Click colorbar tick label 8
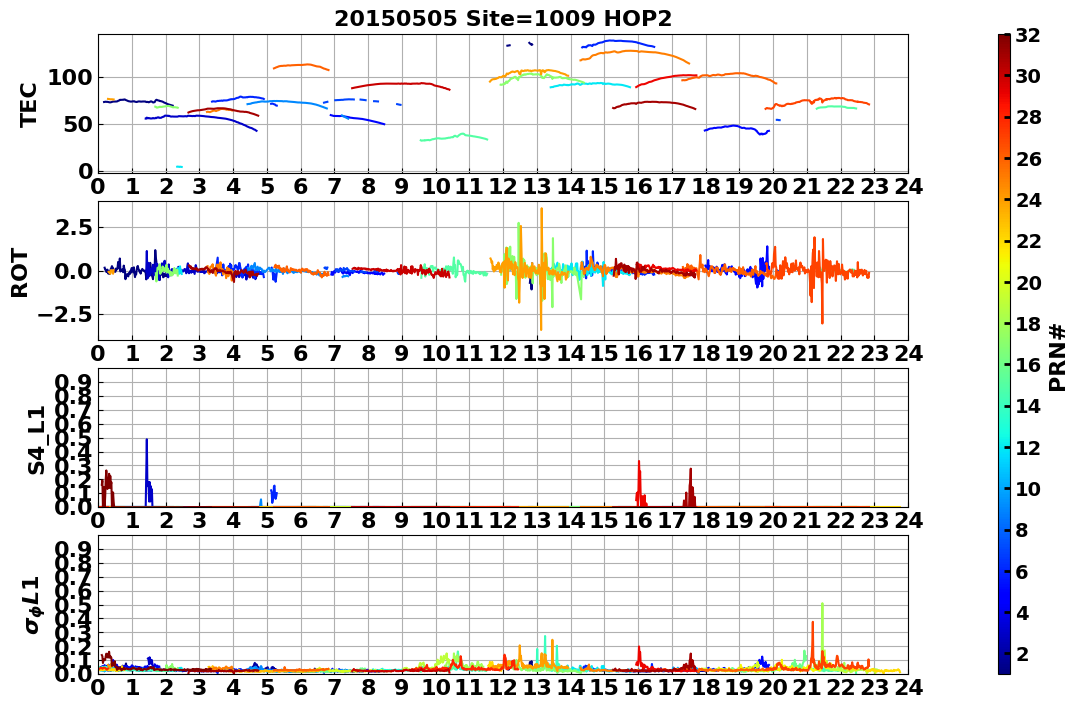The image size is (1077, 709). click(1021, 530)
